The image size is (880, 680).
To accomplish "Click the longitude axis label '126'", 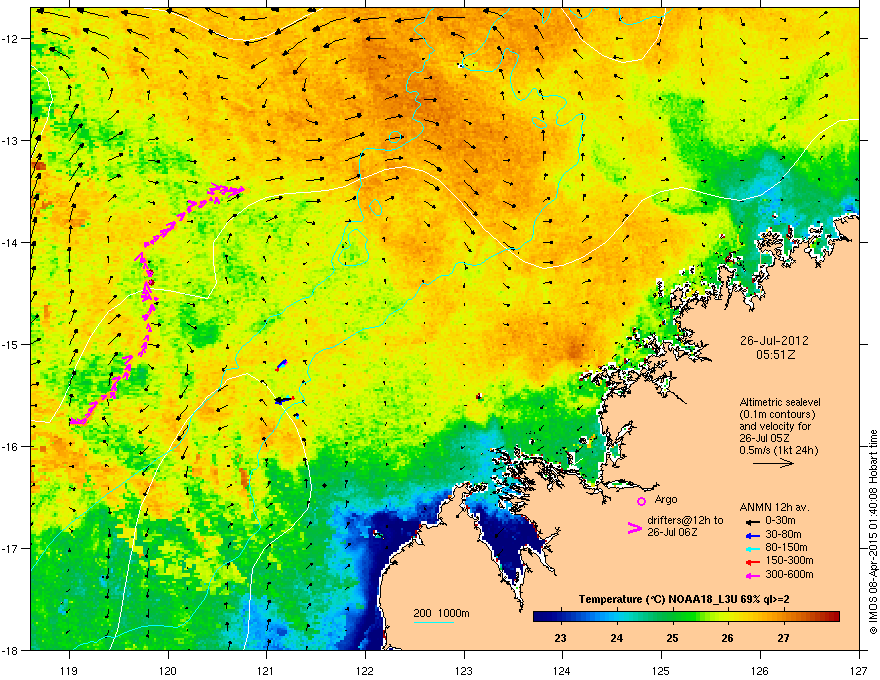I will tap(760, 671).
